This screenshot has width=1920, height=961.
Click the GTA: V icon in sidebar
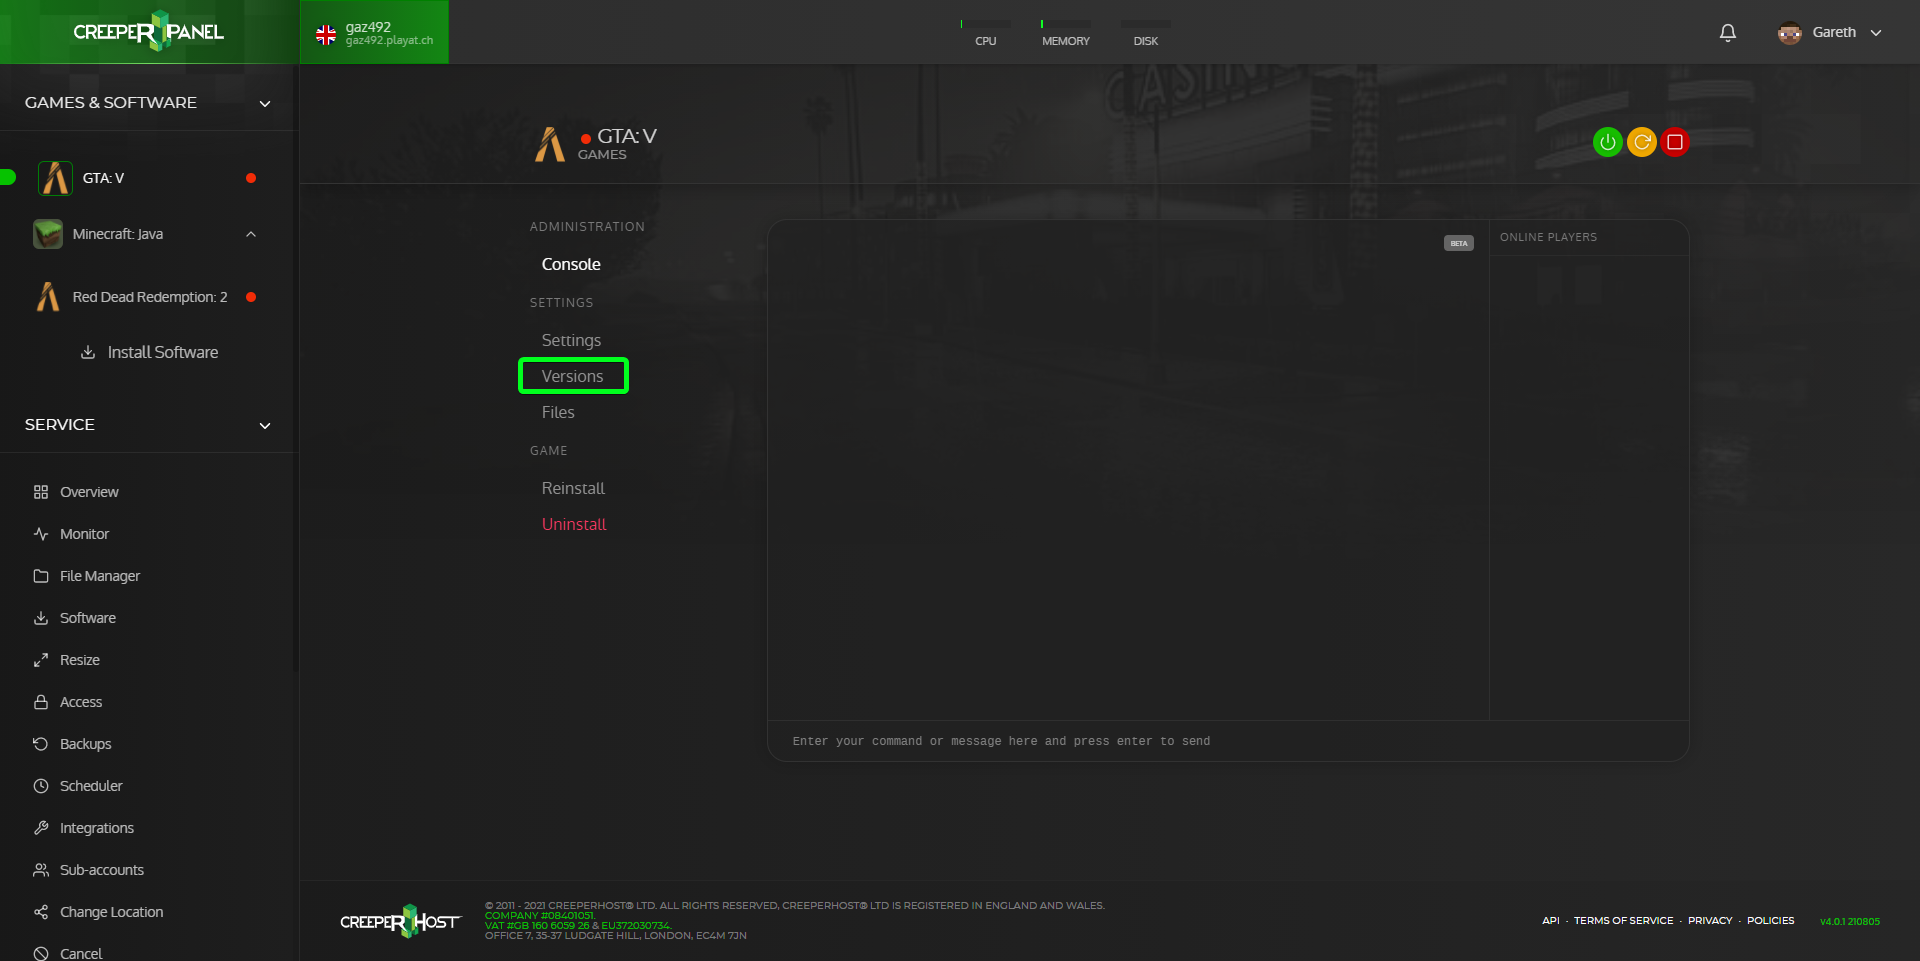55,178
